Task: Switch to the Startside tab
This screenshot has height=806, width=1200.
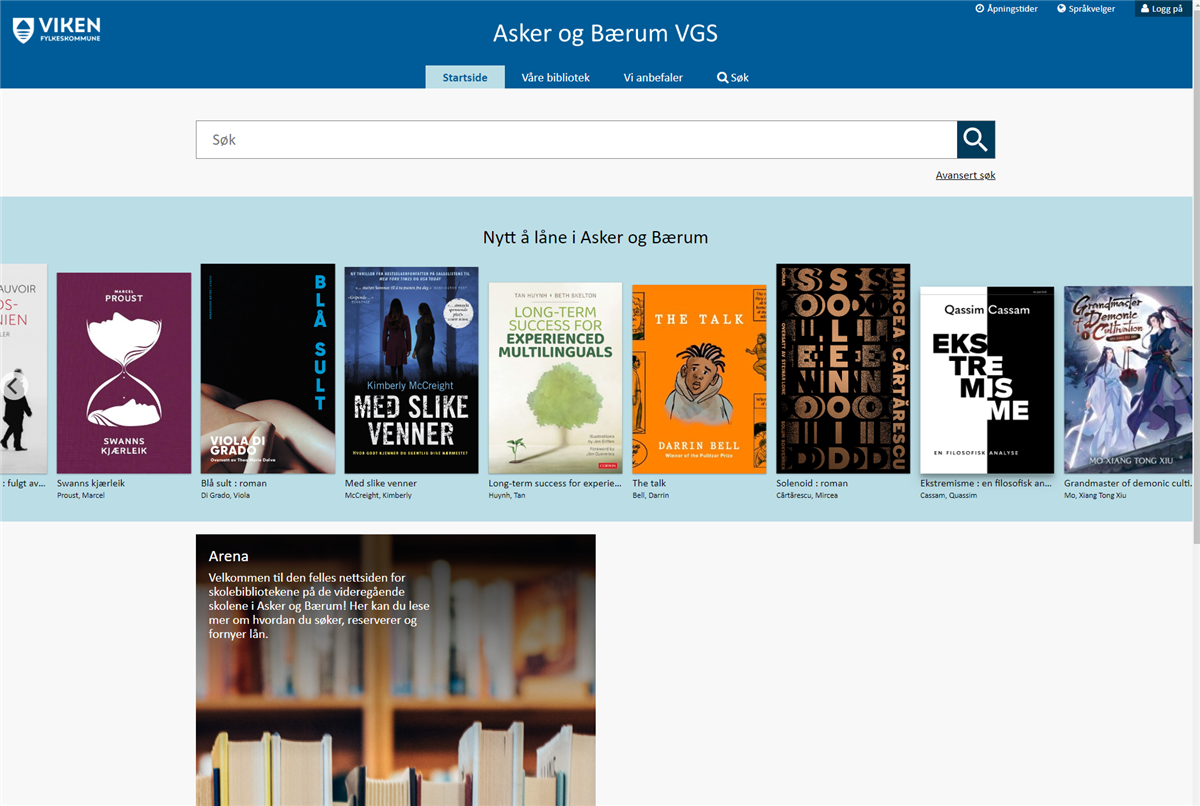Action: (x=465, y=77)
